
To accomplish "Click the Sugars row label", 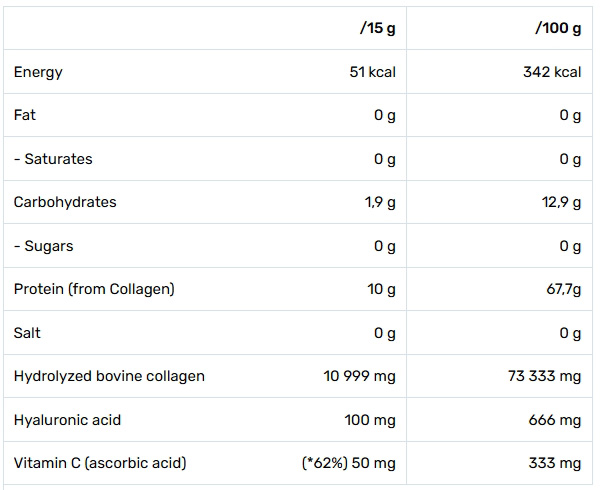I will pos(44,246).
